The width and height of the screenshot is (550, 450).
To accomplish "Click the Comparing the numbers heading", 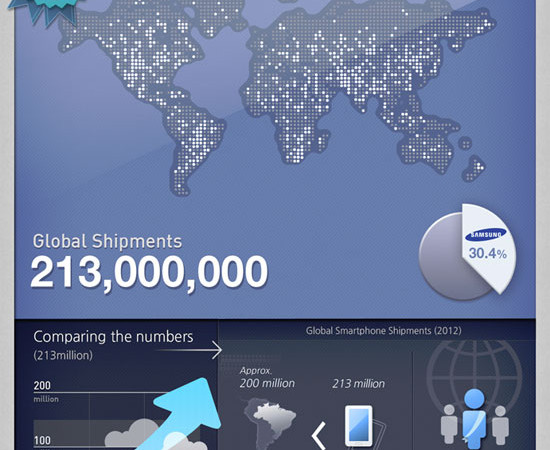I will pos(113,337).
